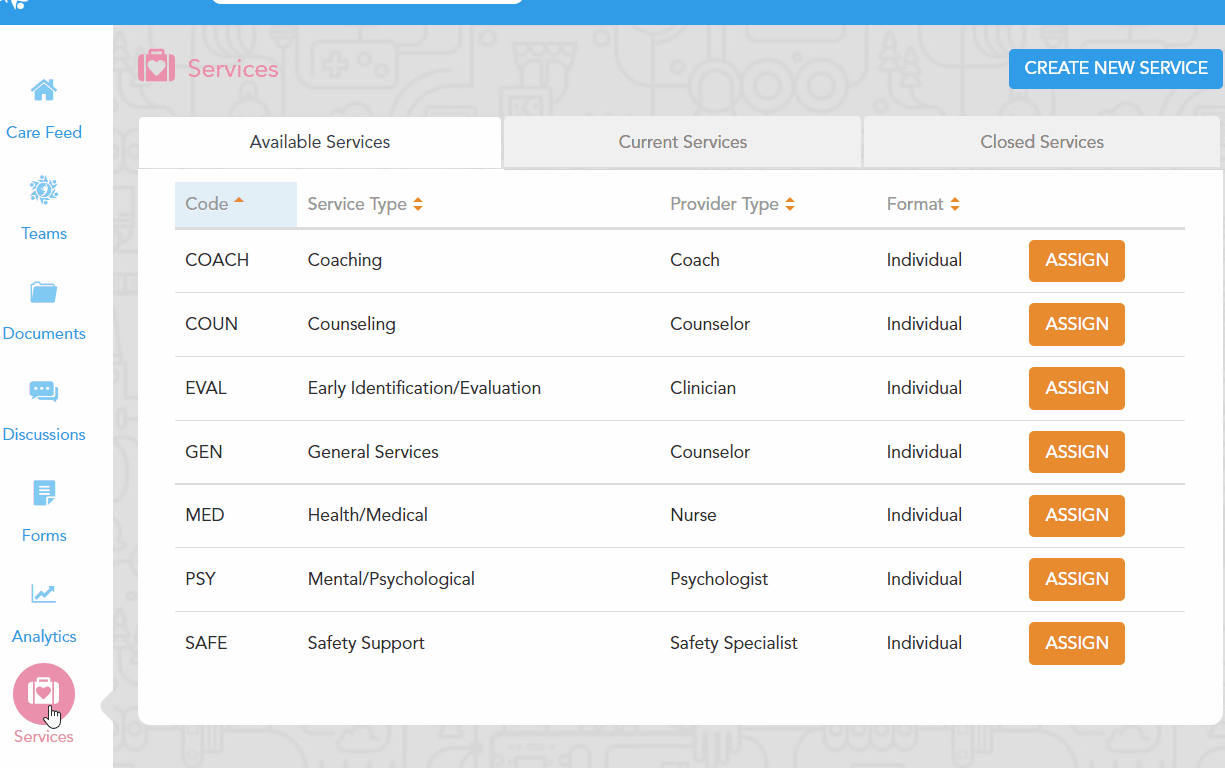Click Services briefcase icon in page header

[156, 68]
